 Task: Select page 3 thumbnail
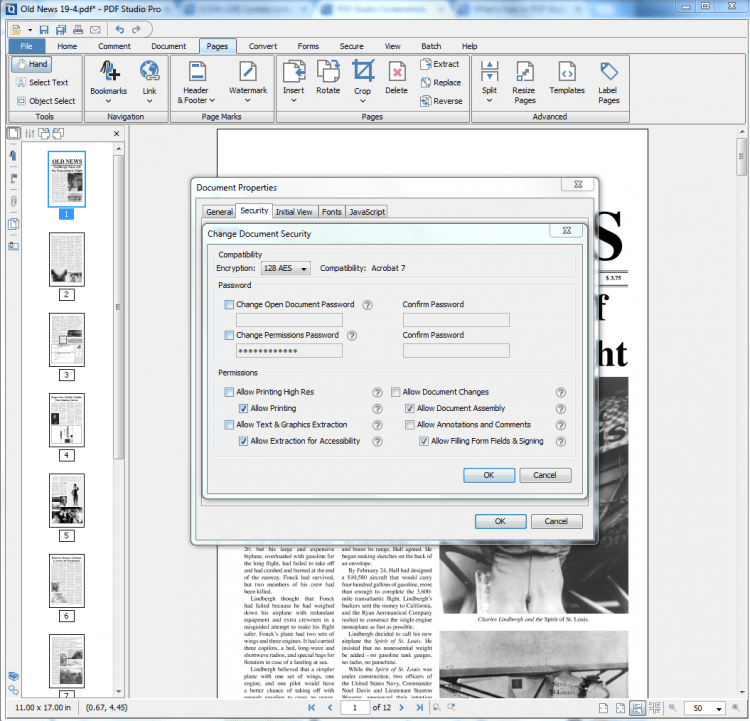click(x=67, y=340)
